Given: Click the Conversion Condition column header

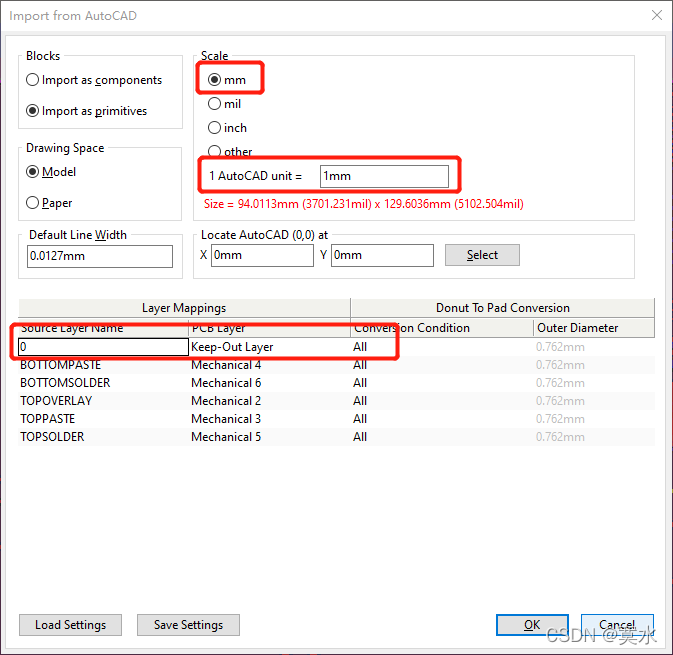Looking at the screenshot, I should point(442,328).
